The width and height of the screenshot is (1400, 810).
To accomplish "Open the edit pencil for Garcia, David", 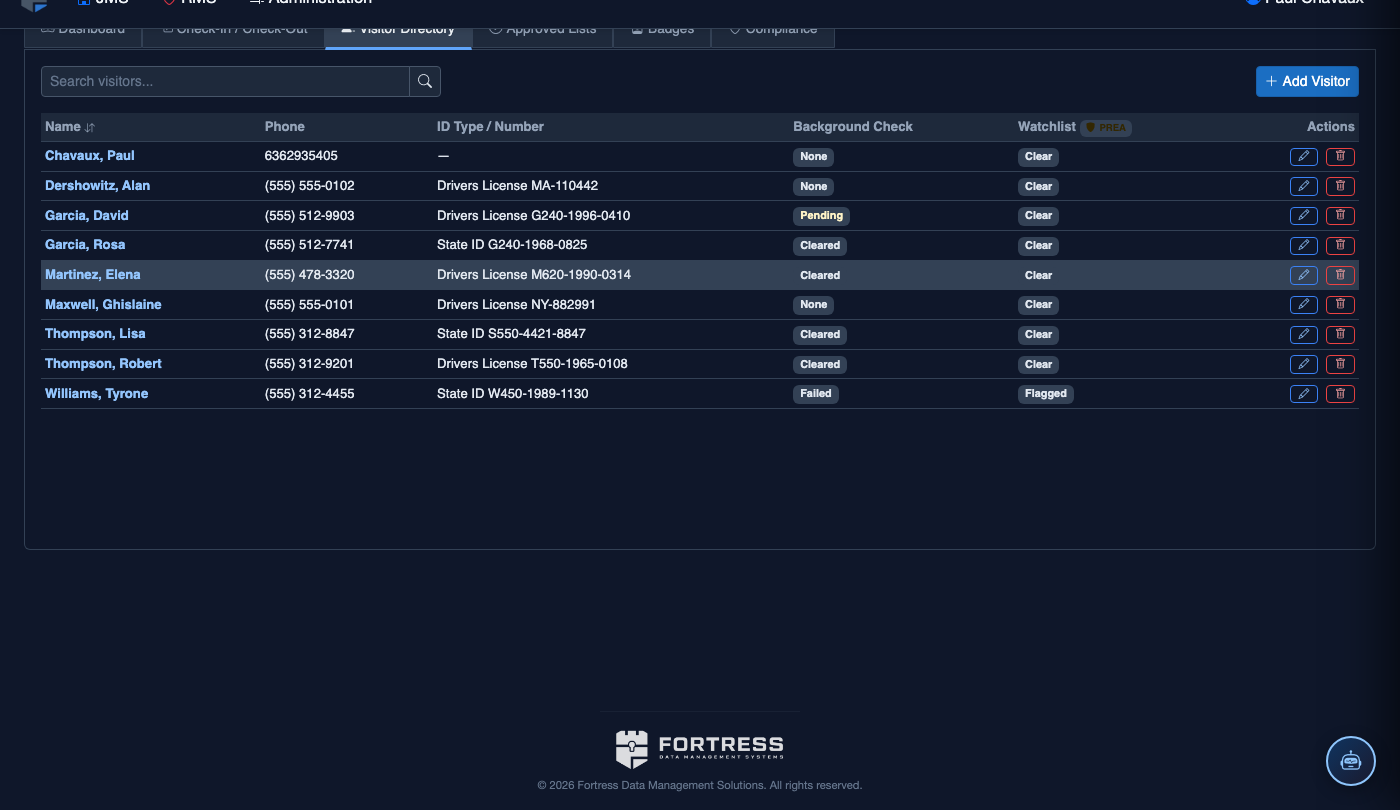I will (x=1303, y=216).
